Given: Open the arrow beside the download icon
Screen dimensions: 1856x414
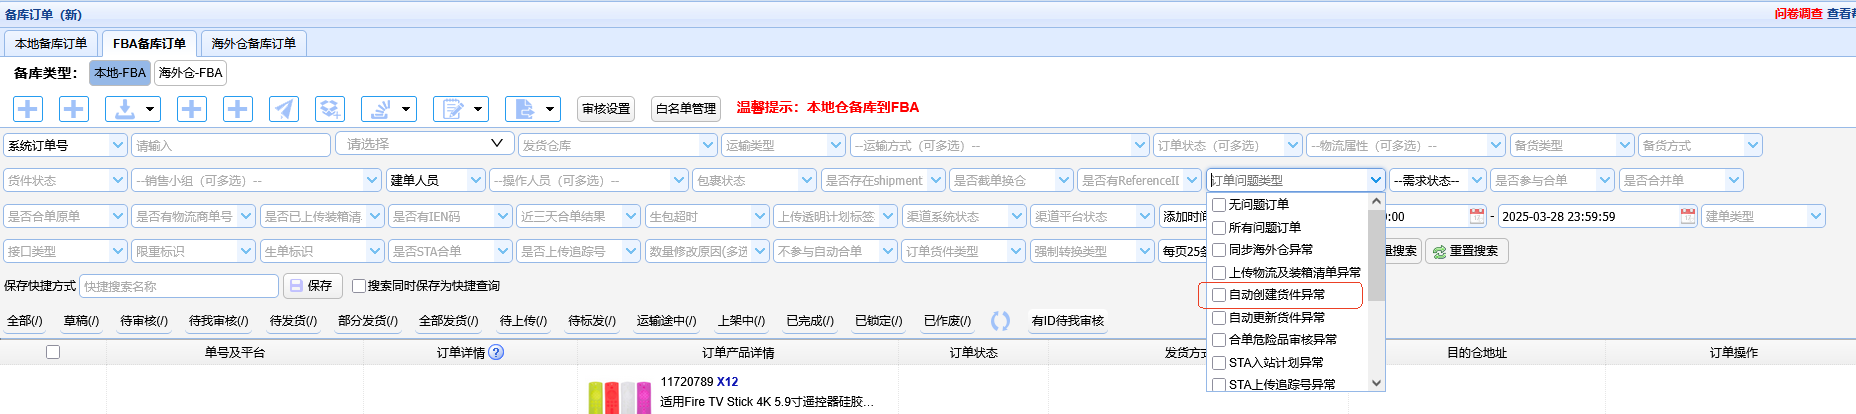Looking at the screenshot, I should (150, 109).
